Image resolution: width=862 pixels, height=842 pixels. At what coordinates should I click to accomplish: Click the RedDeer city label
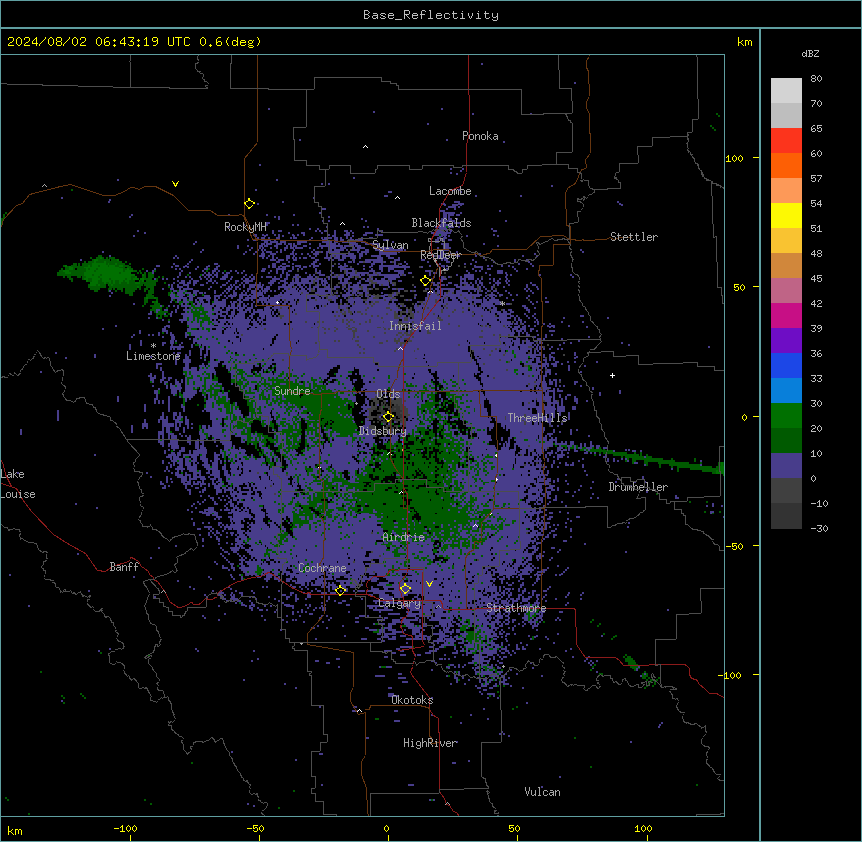coord(440,255)
